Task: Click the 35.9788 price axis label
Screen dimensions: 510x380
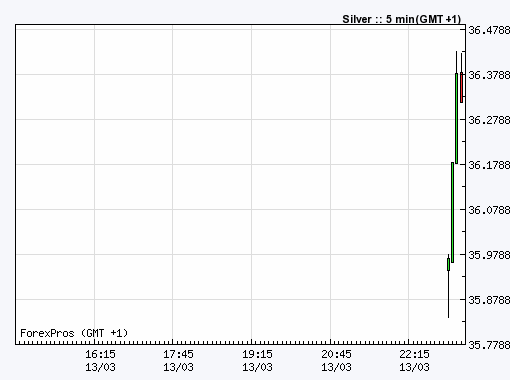Action: 489,255
